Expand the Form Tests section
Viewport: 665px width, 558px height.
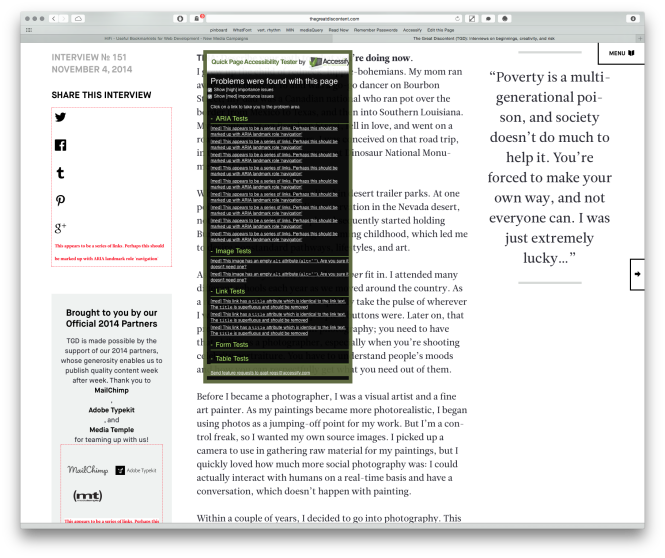tap(231, 345)
